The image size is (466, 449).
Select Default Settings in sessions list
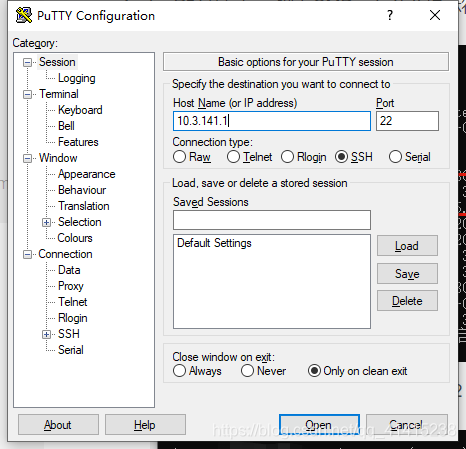[214, 243]
